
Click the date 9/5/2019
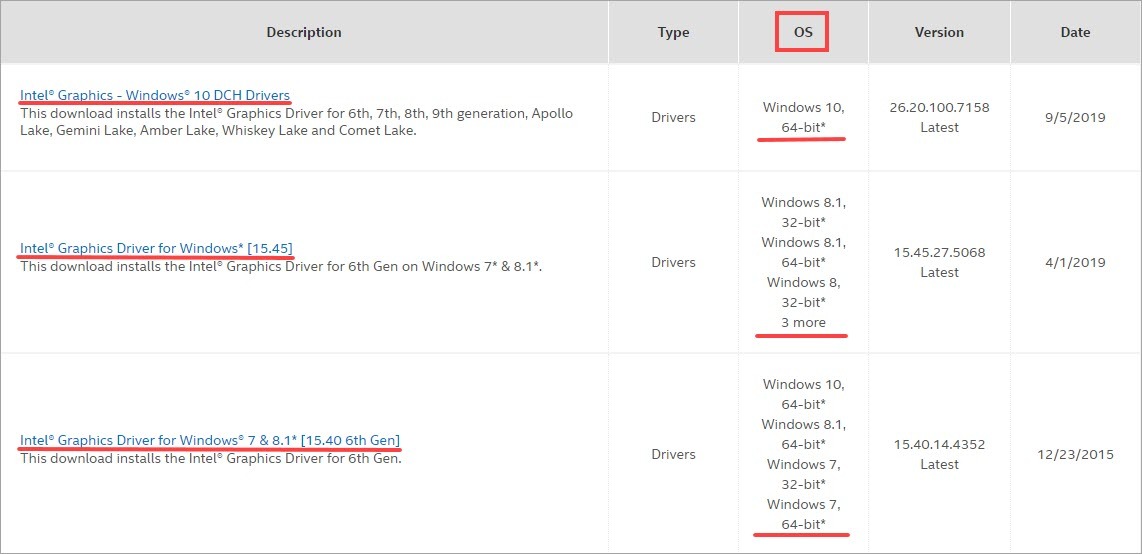(1075, 117)
